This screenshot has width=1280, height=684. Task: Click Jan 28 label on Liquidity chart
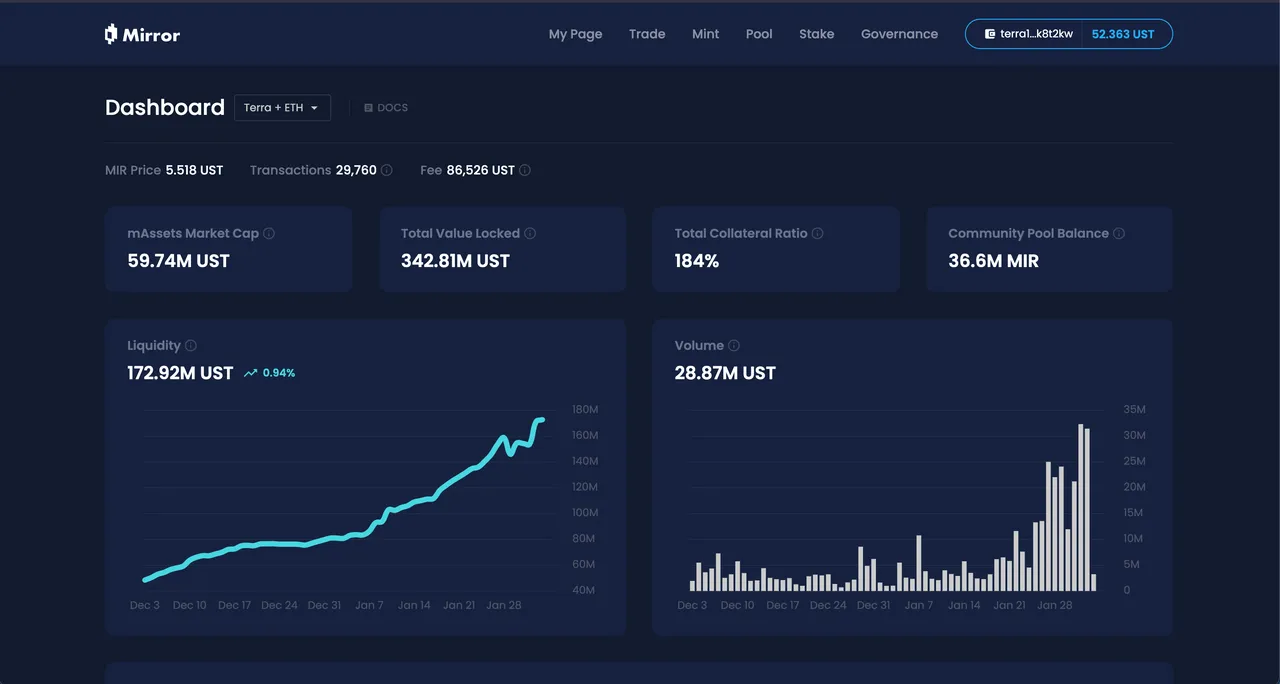504,605
